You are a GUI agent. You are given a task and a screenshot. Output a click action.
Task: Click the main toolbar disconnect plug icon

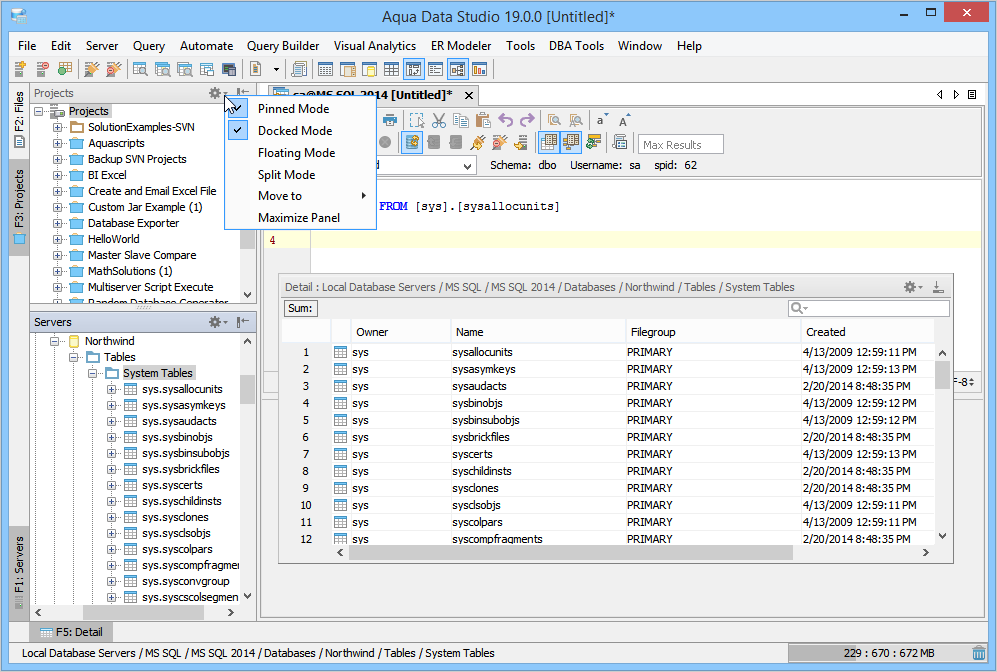[x=113, y=69]
